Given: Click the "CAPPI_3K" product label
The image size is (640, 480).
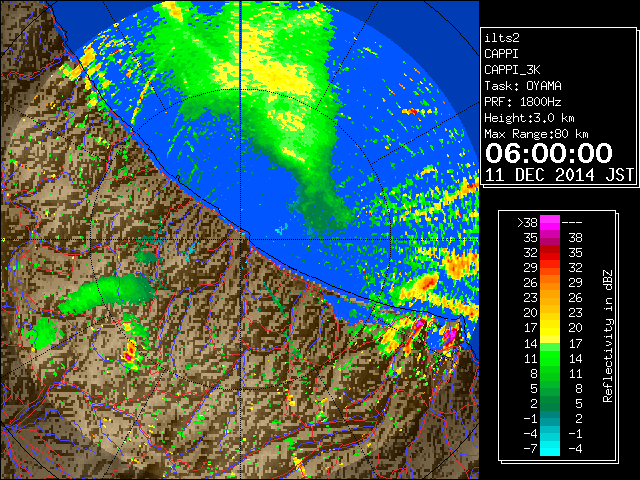Looking at the screenshot, I should (512, 70).
